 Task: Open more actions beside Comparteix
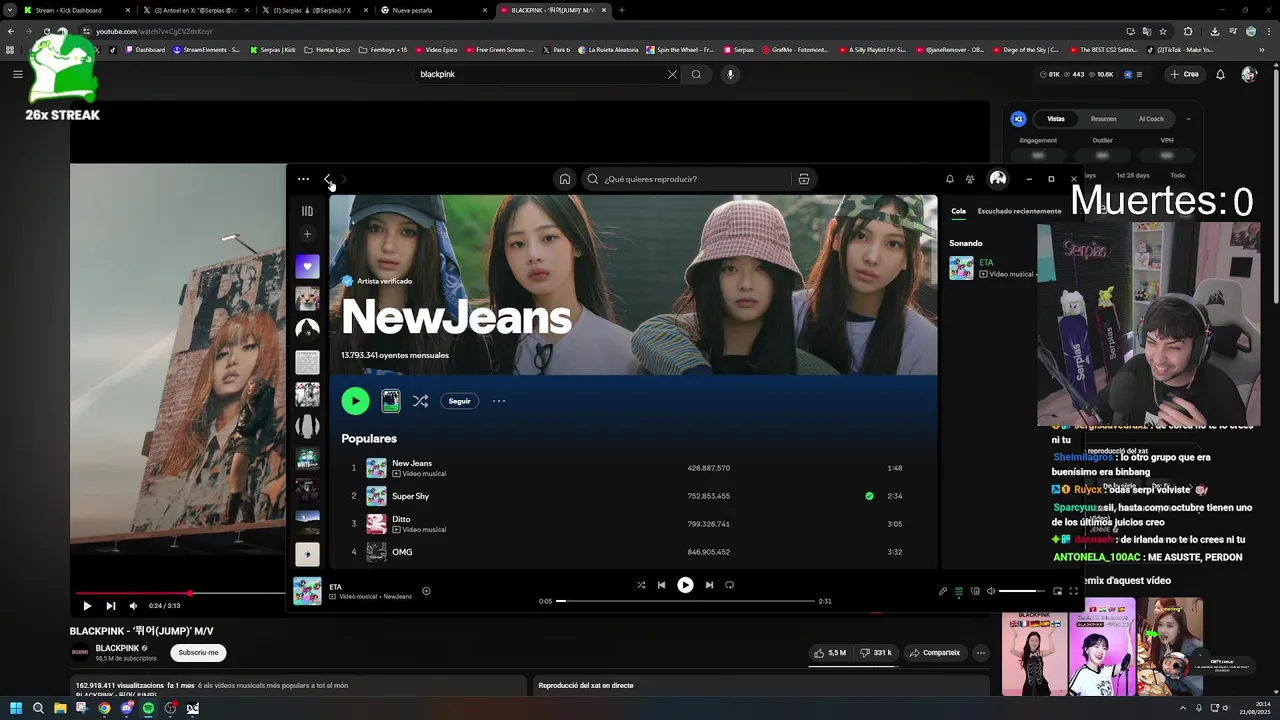(981, 653)
